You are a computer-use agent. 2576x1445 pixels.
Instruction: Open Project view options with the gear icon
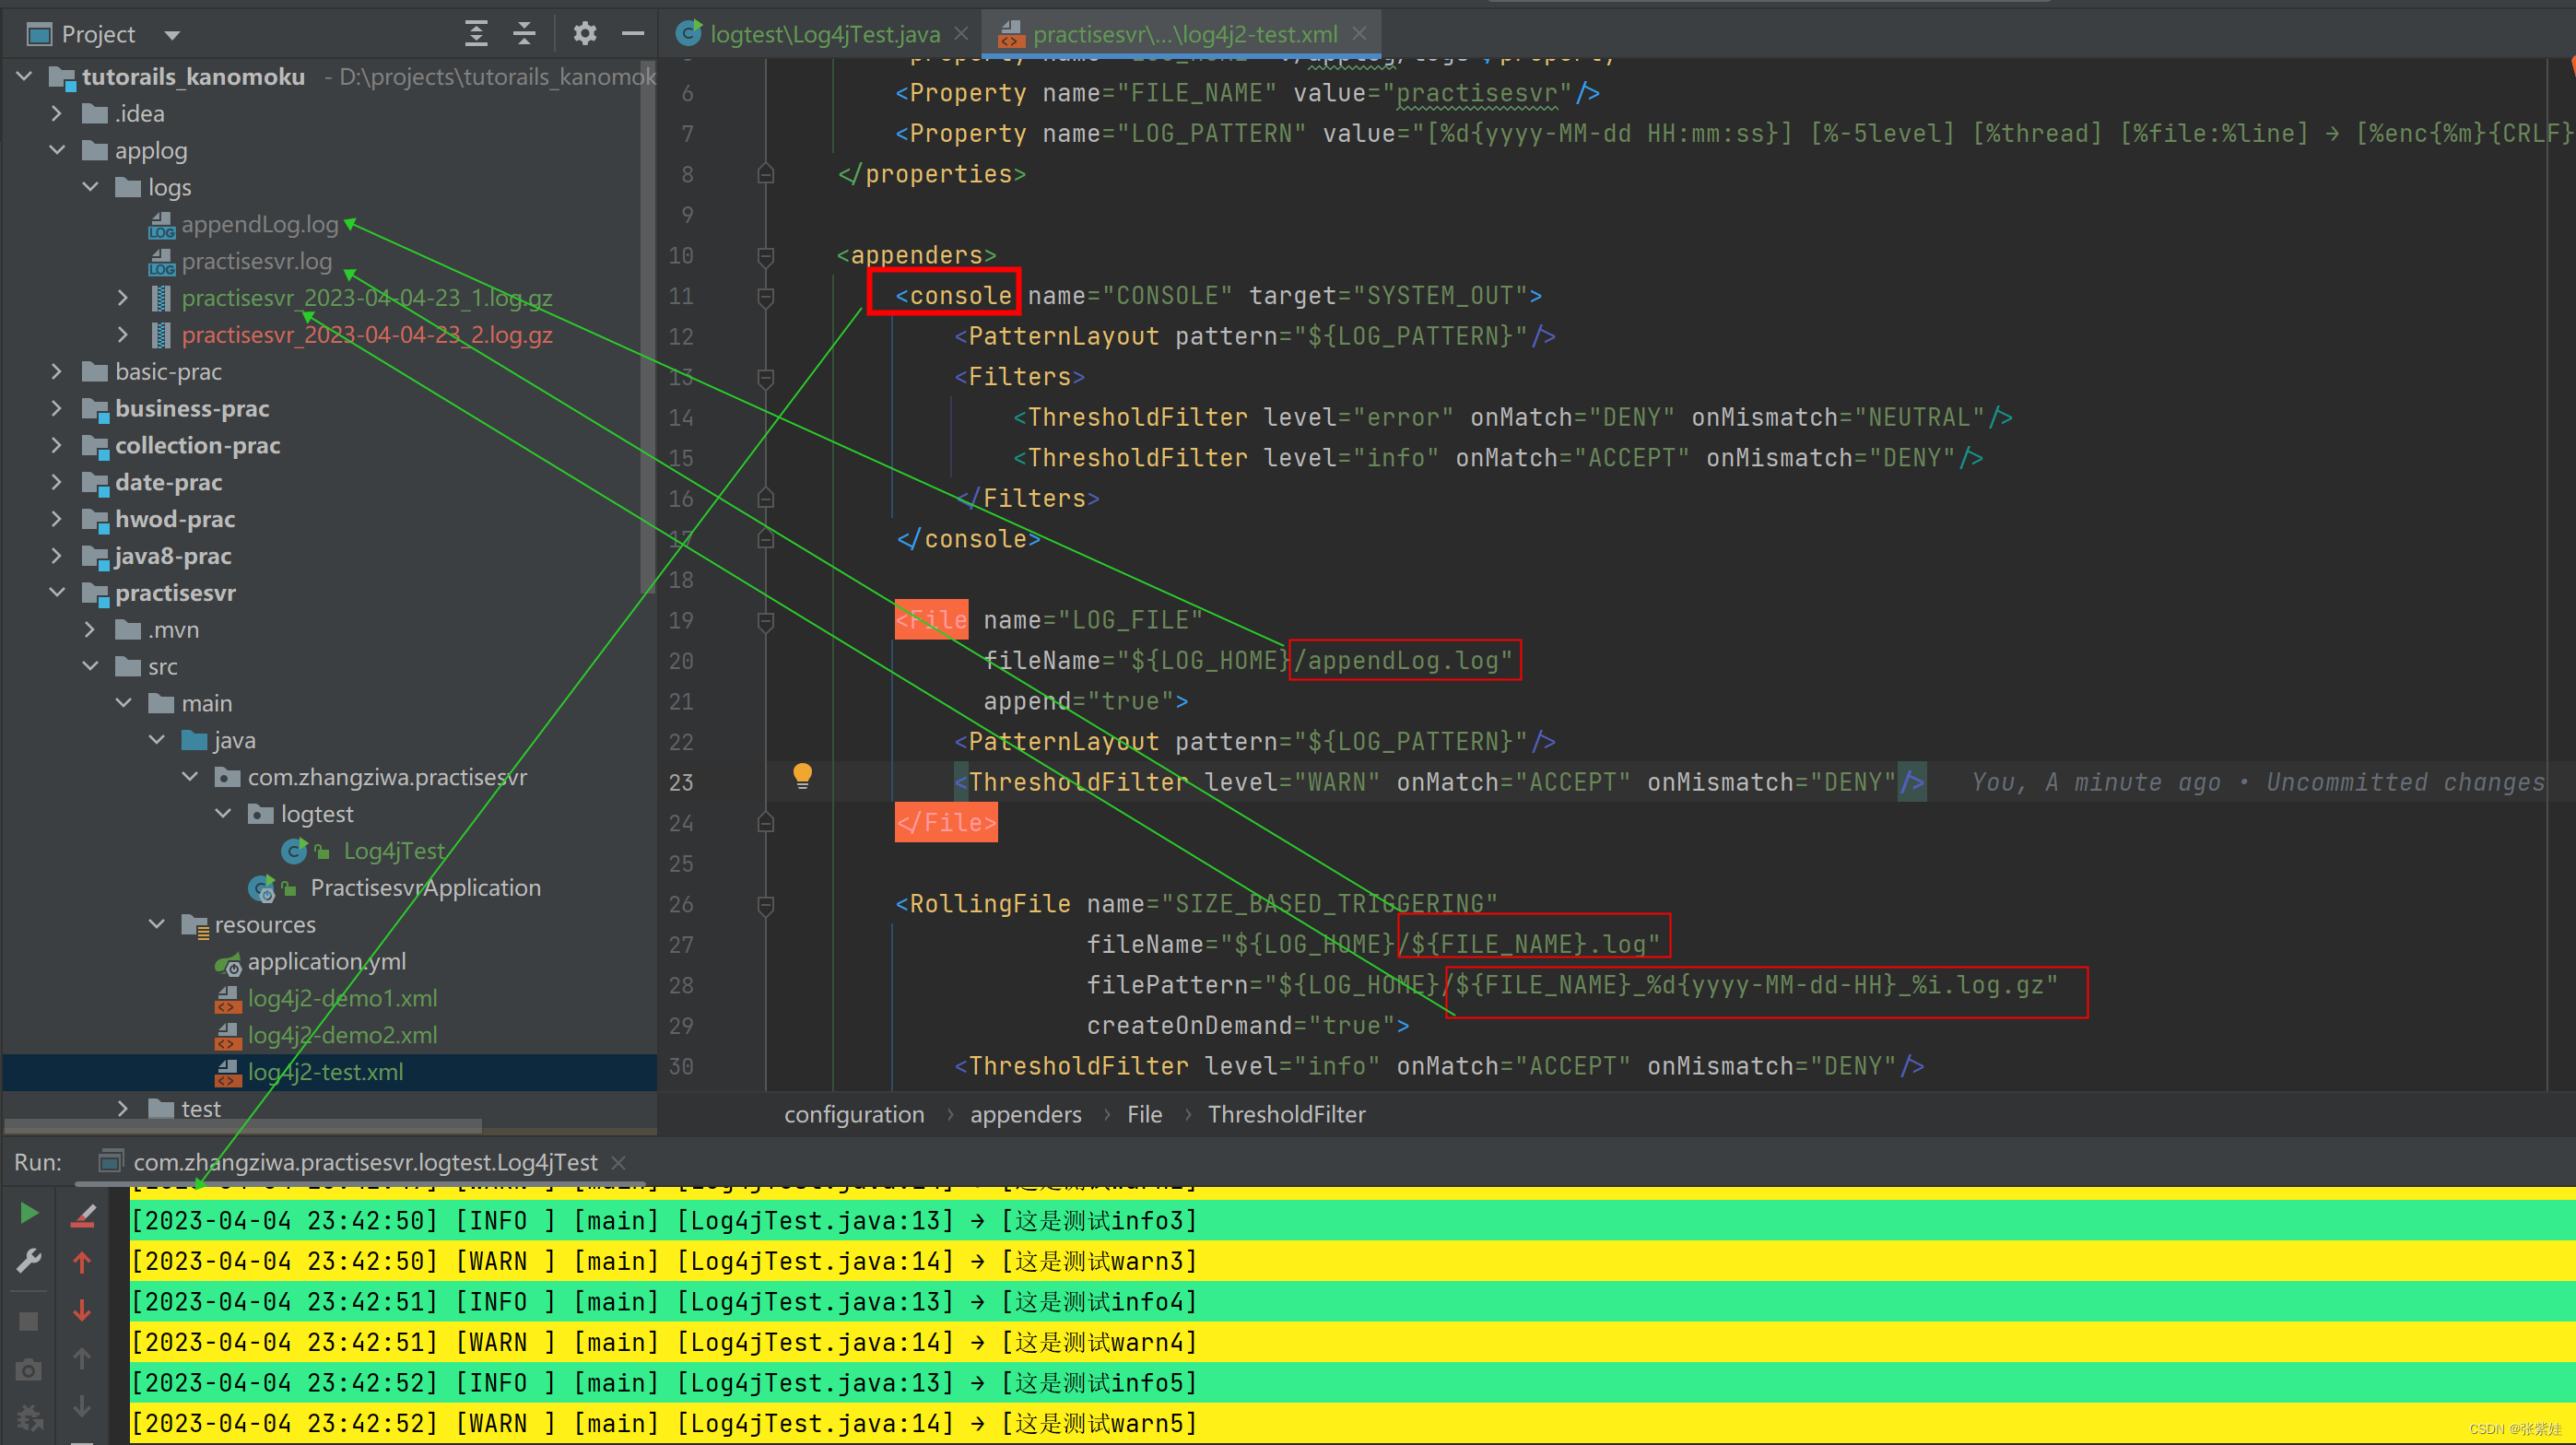click(585, 33)
